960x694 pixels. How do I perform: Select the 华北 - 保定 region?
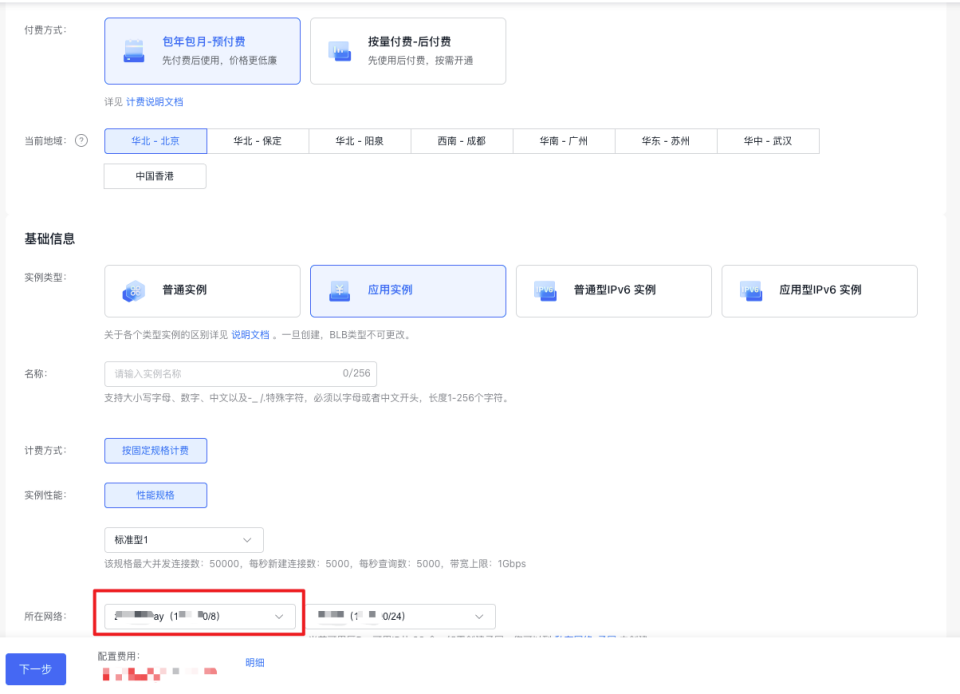tap(258, 141)
